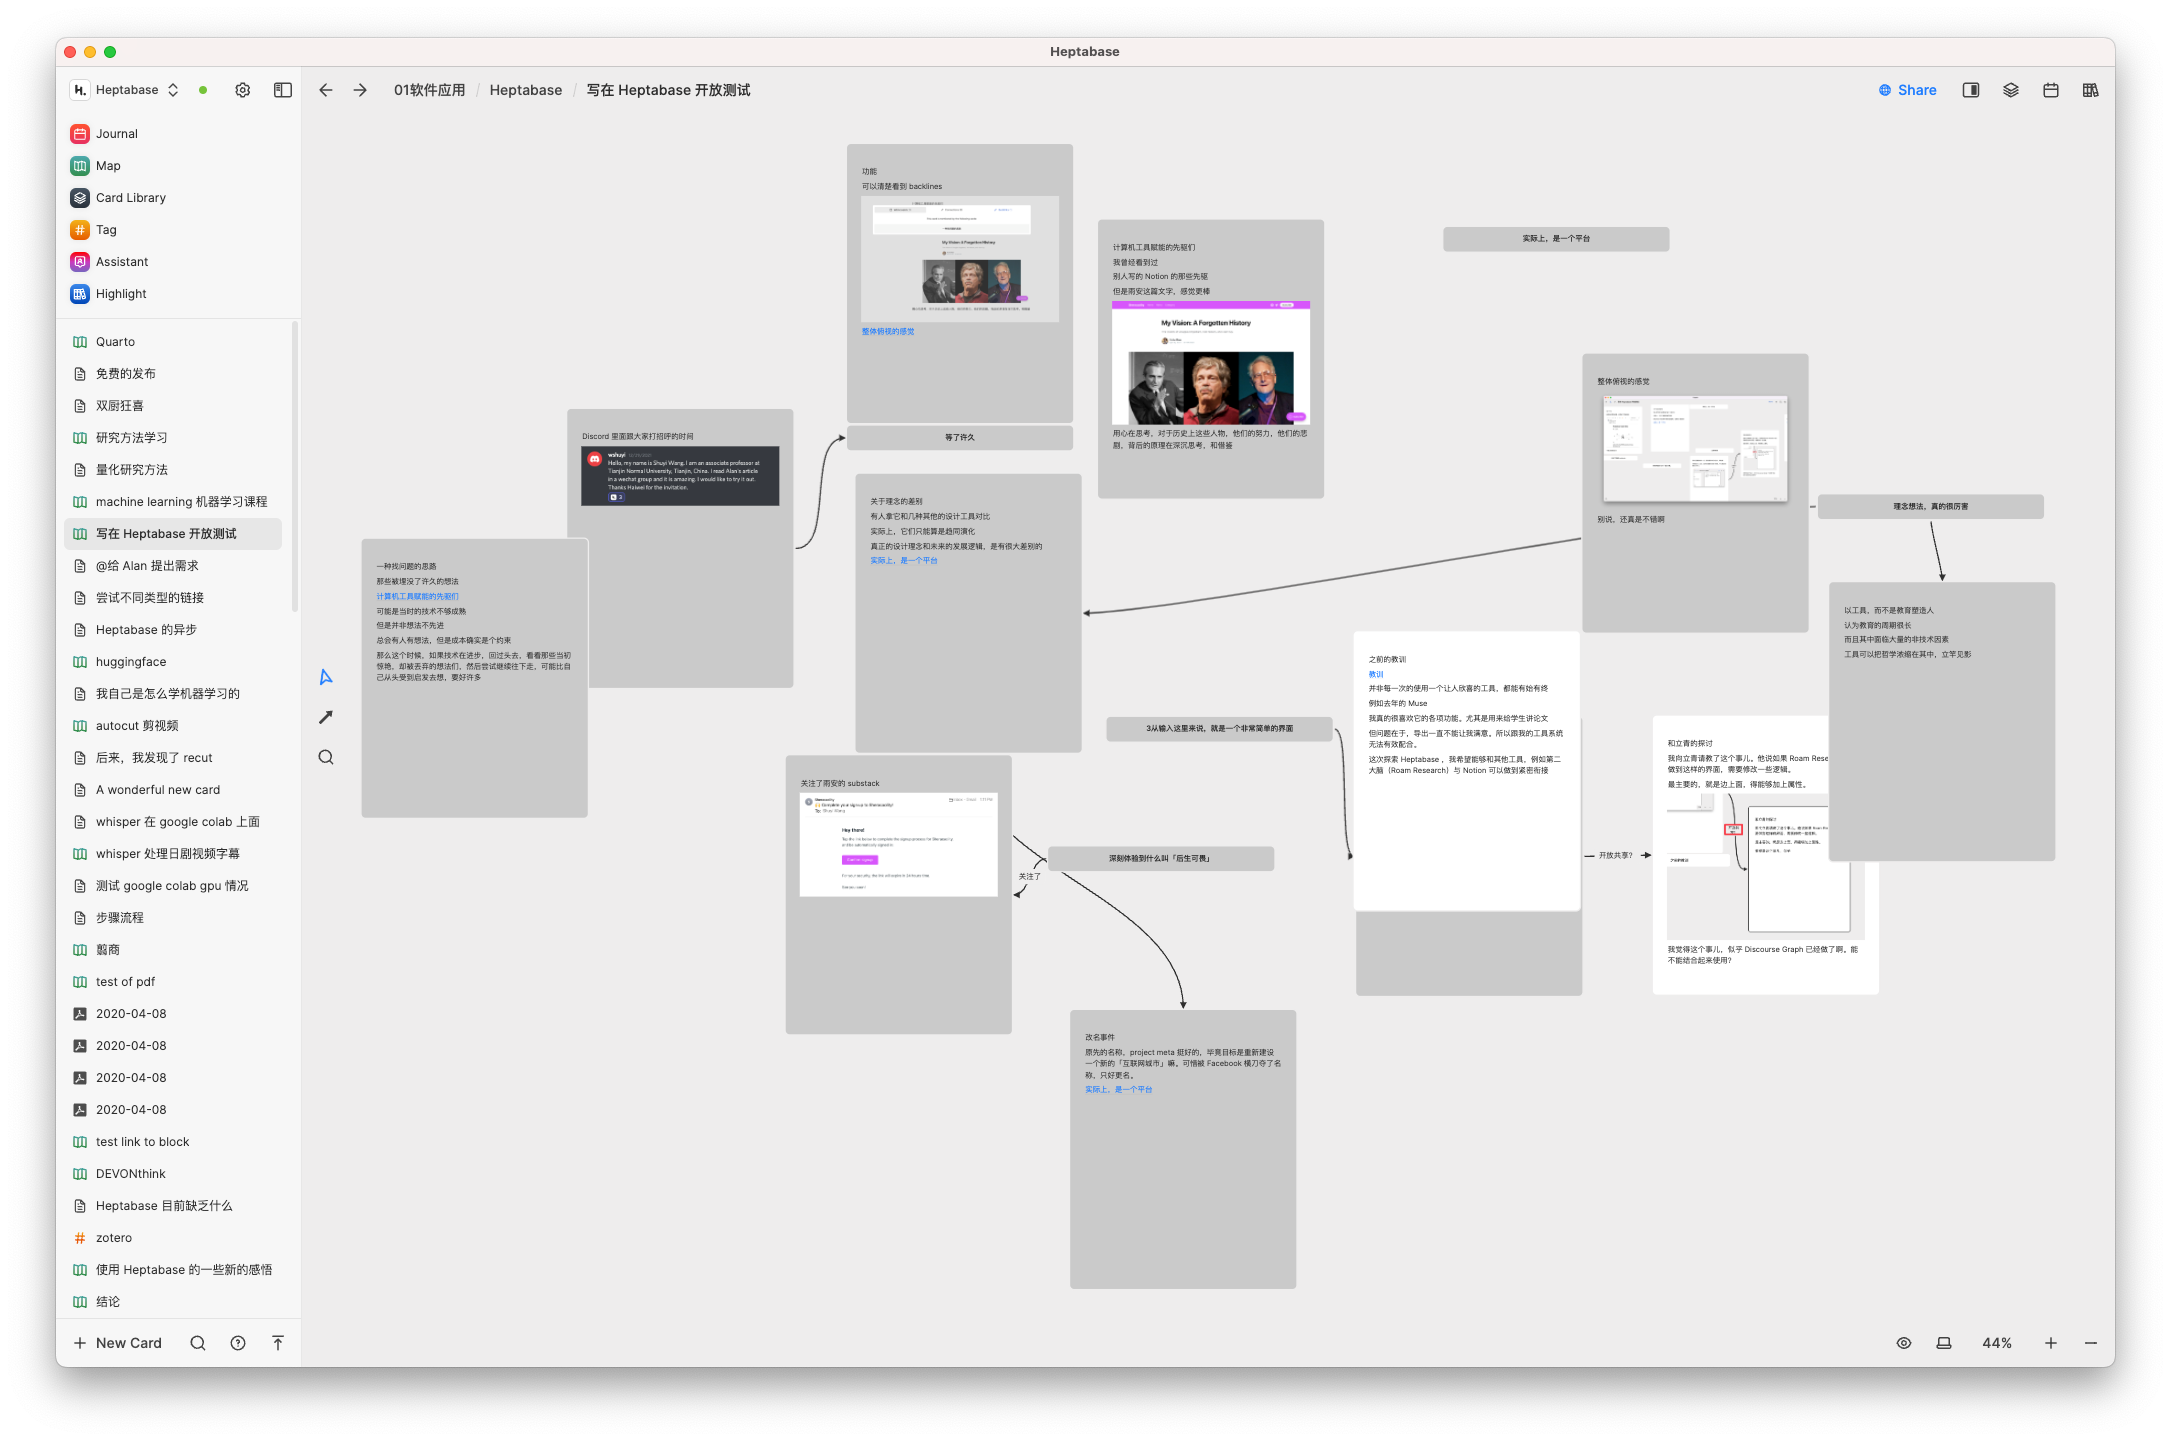Click the upload arrow icon bottom sidebar
2171x1441 pixels.
[278, 1343]
